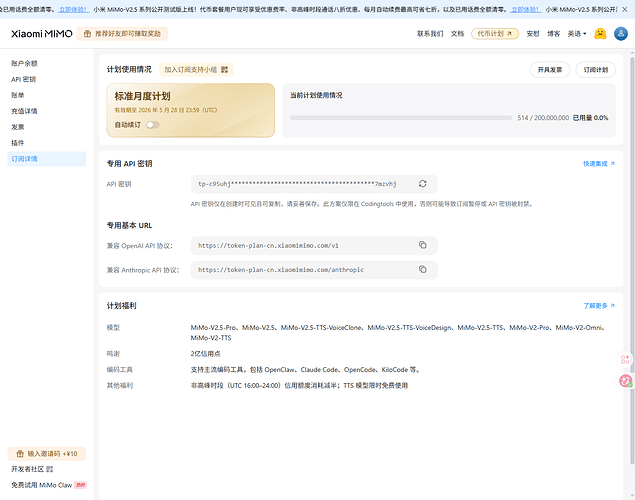Open the user avatar profile menu

(620, 34)
